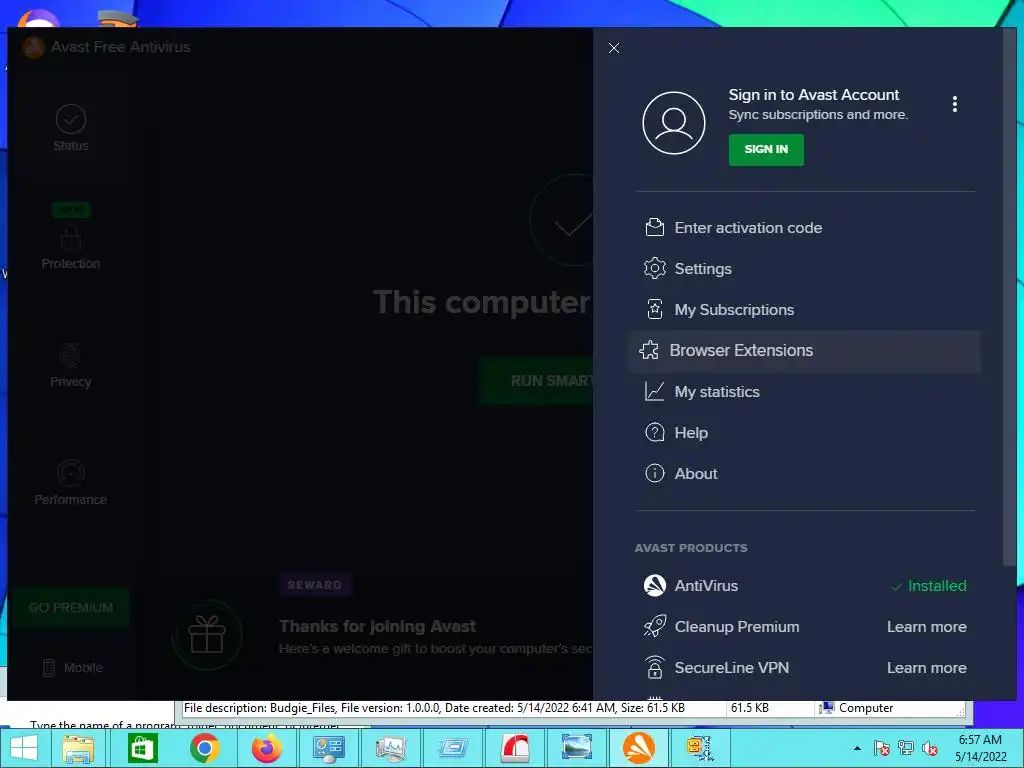This screenshot has width=1024, height=768.
Task: Click the Avast orange icon in taskbar
Action: 639,748
